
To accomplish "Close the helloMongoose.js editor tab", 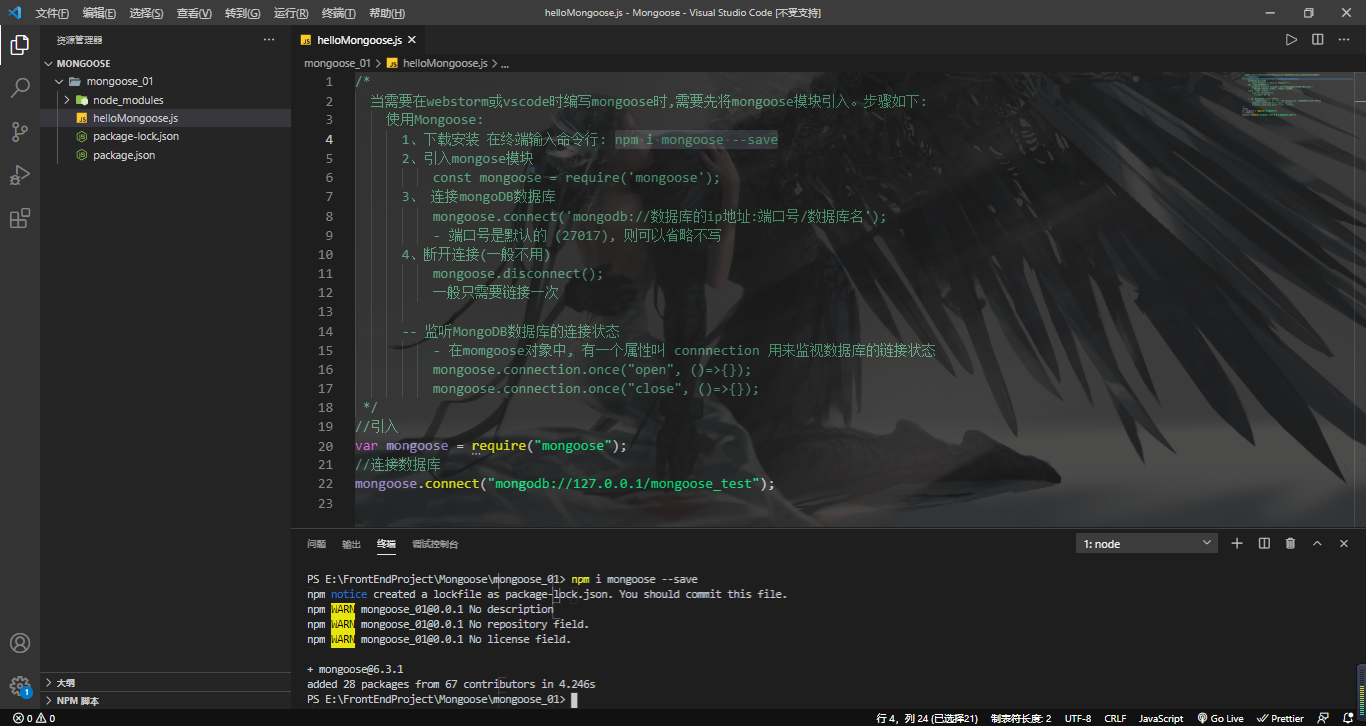I will pos(411,40).
